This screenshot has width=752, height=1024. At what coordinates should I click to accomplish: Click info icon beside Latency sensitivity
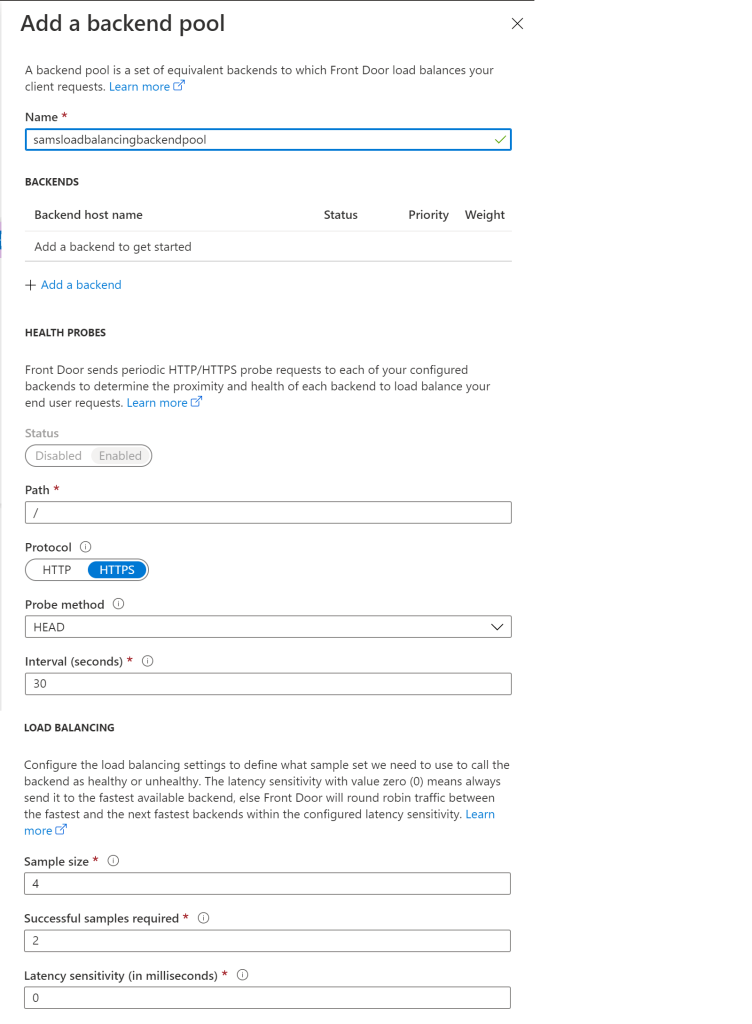point(243,975)
